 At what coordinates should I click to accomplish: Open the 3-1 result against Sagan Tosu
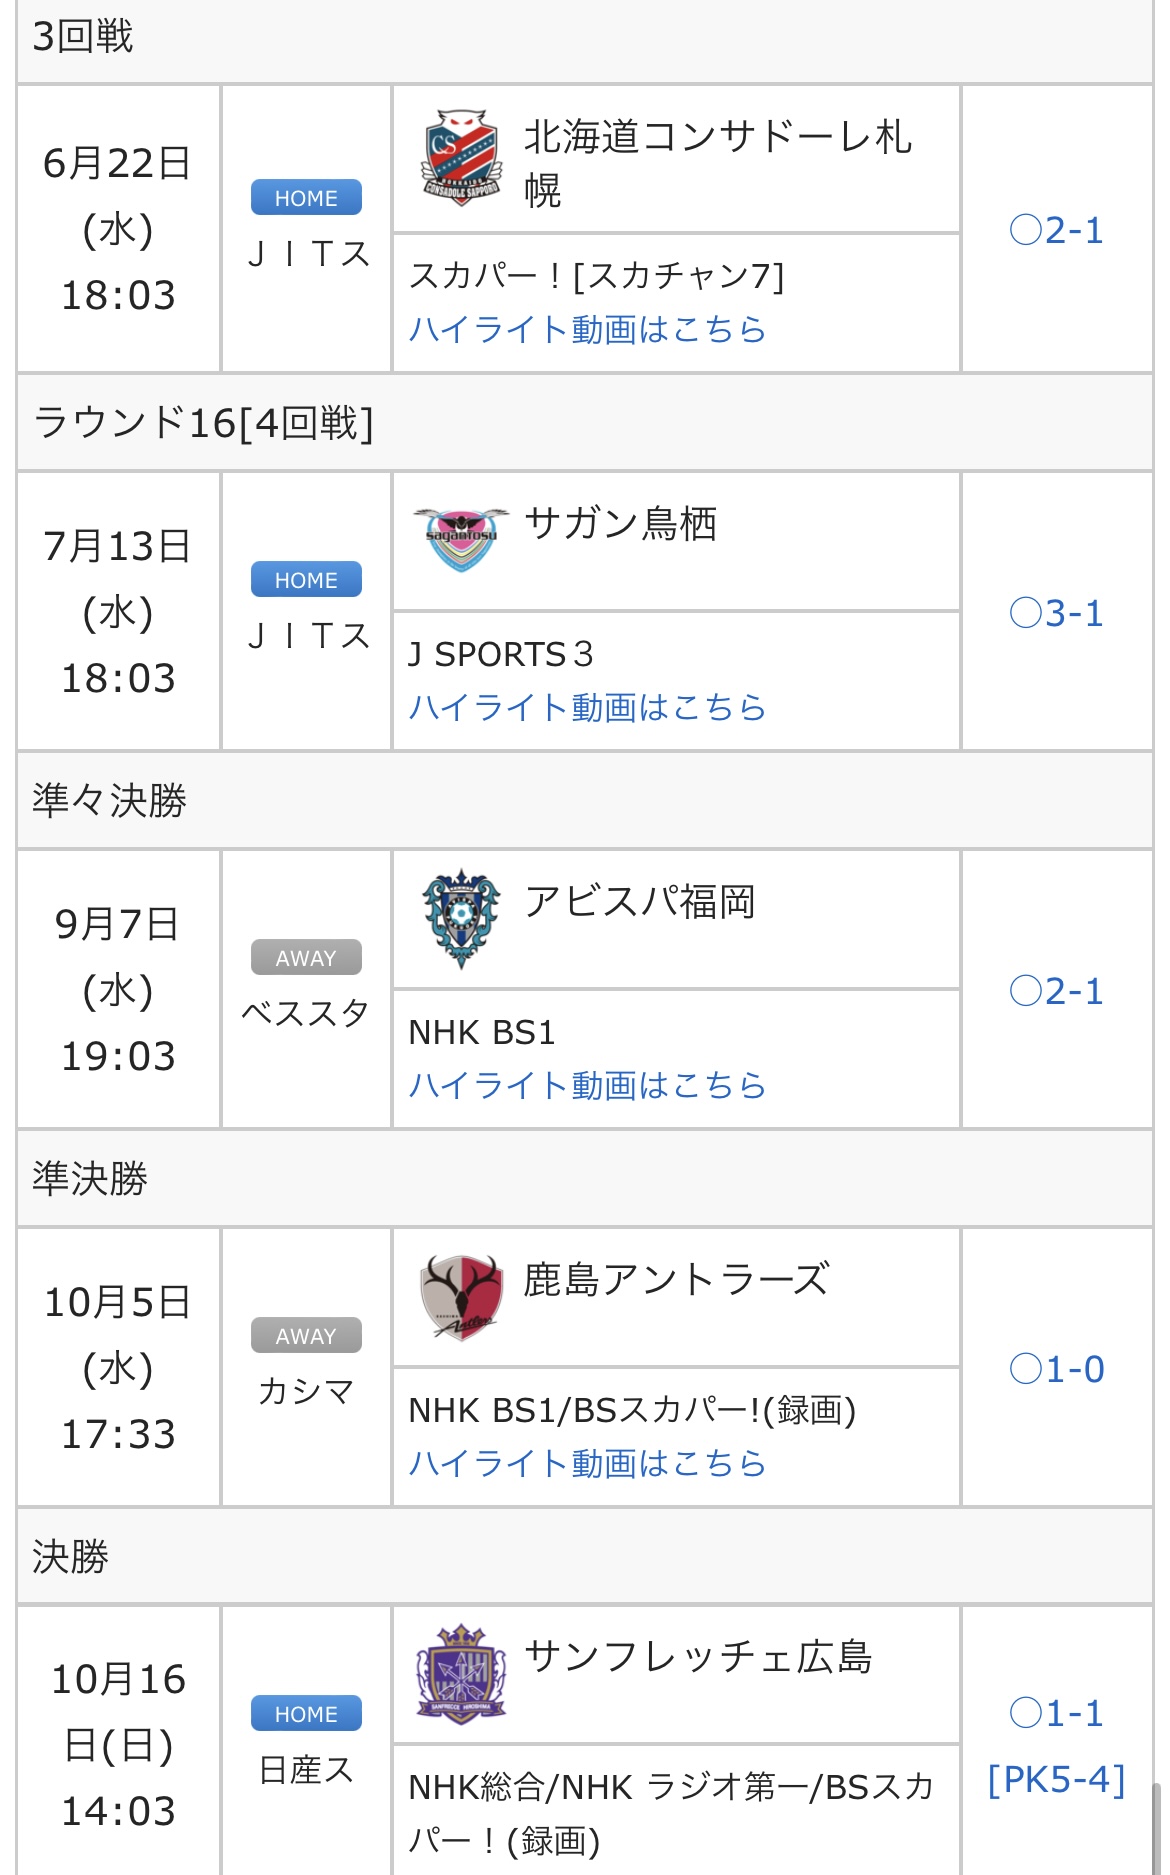click(x=1056, y=613)
